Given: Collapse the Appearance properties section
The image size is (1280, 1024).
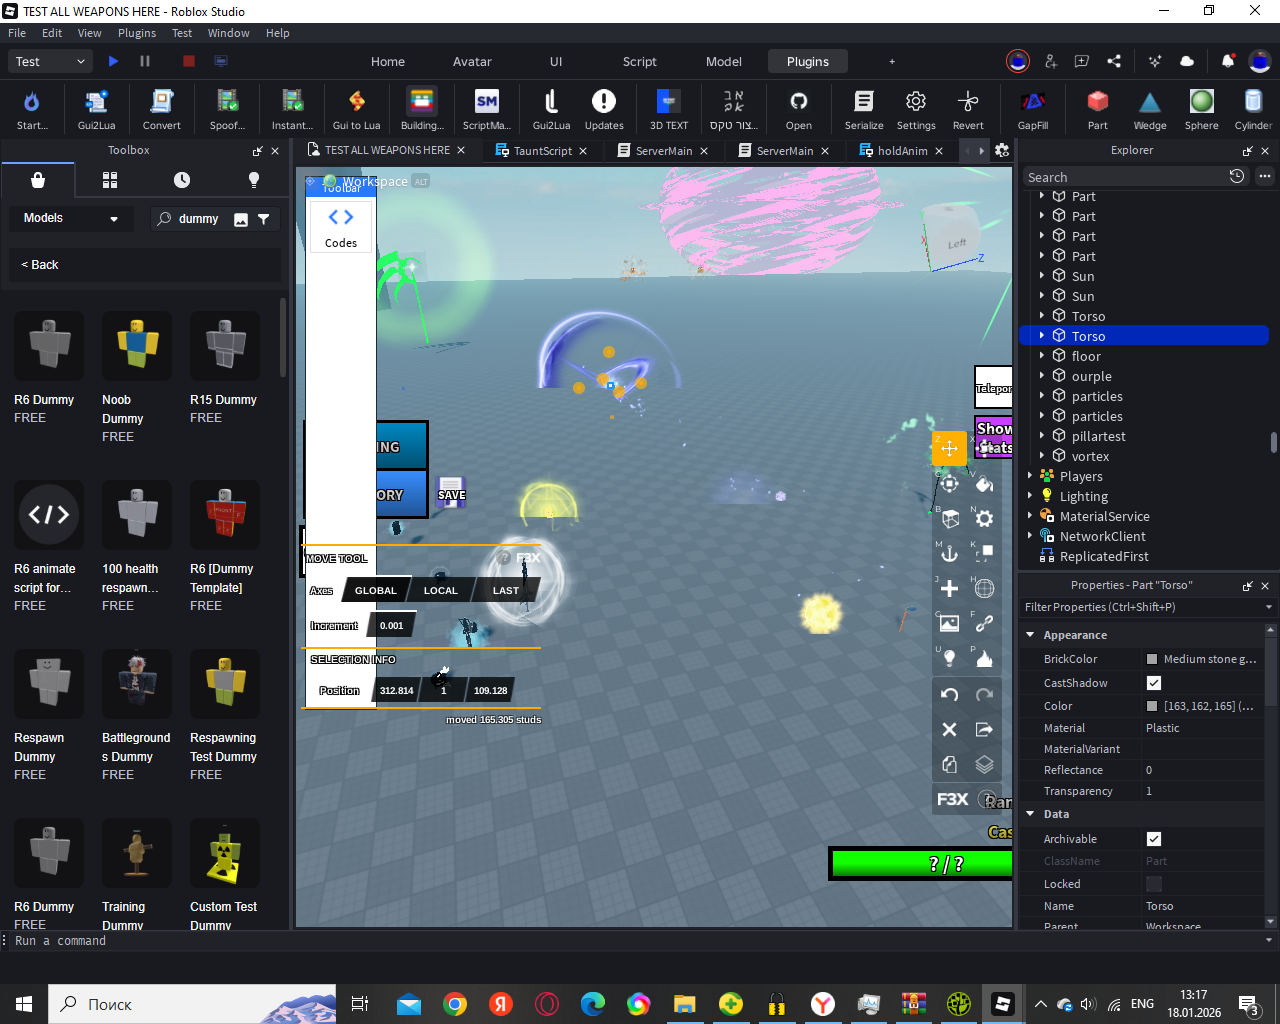Looking at the screenshot, I should 1030,635.
